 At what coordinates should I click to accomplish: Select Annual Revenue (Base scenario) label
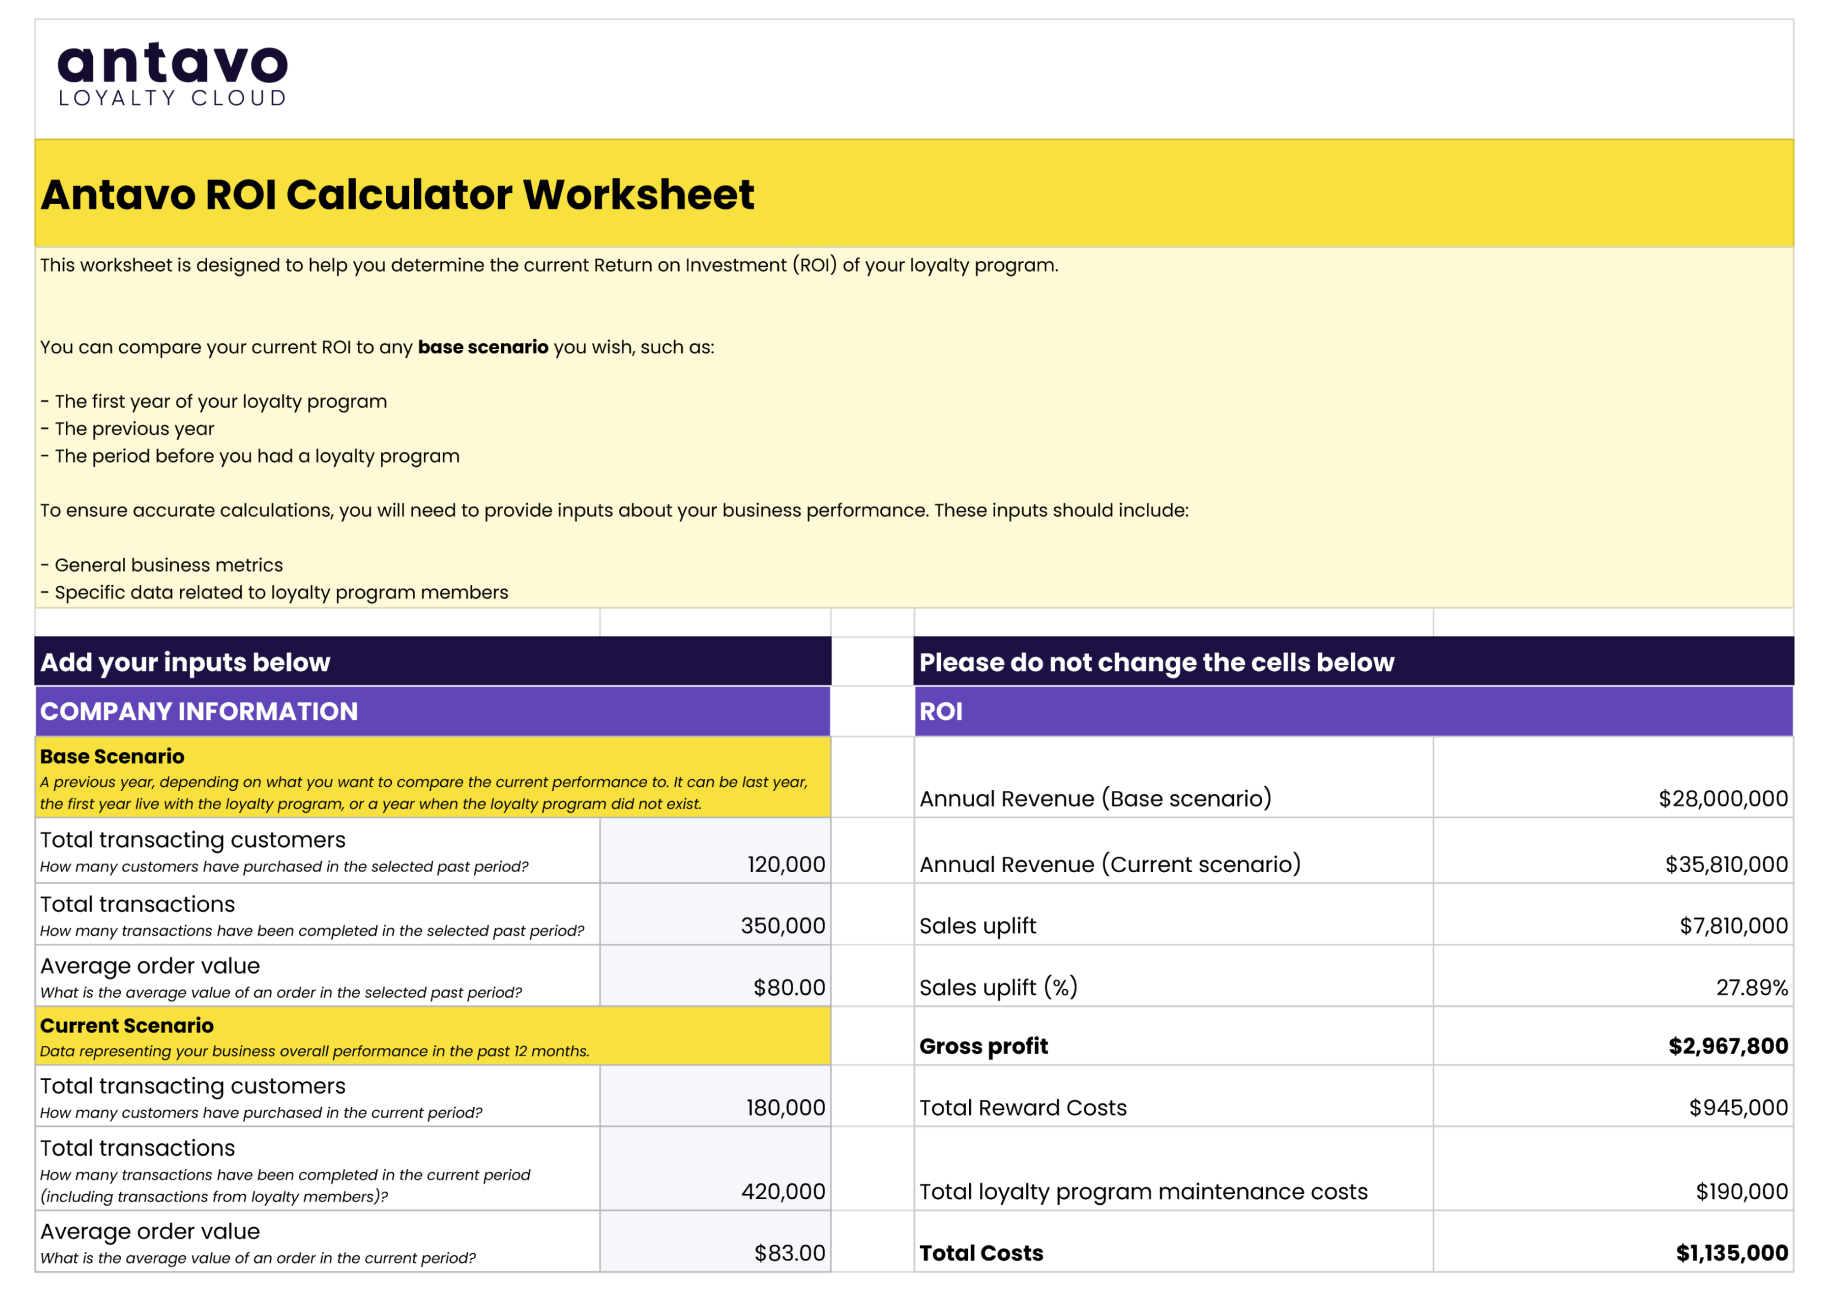click(1095, 798)
